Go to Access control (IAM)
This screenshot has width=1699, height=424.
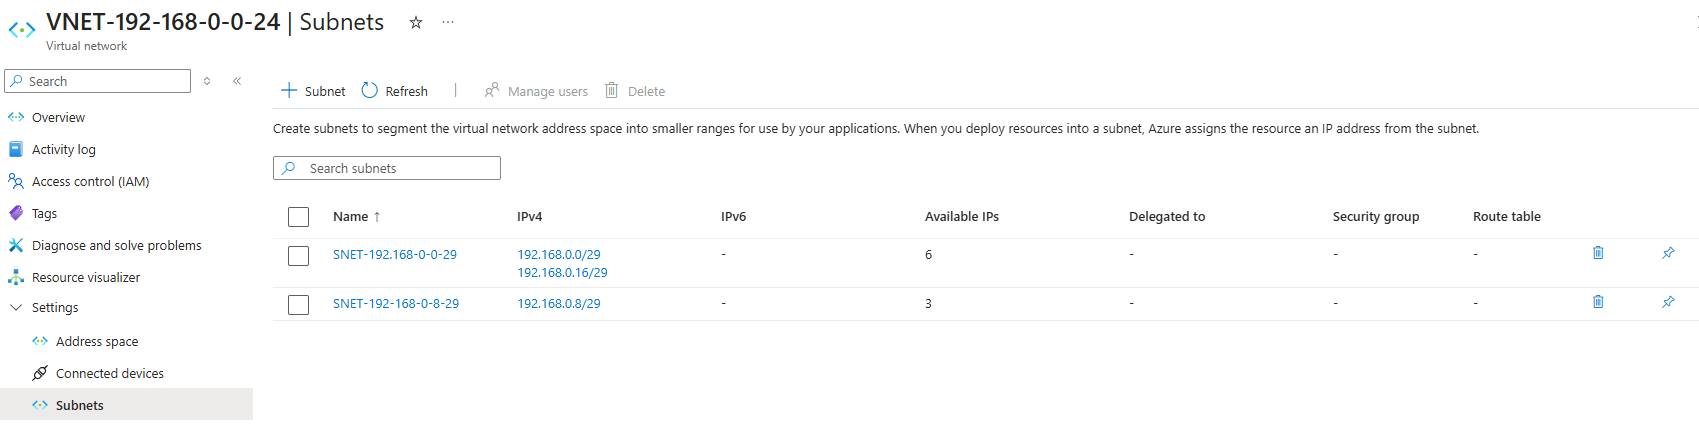coord(90,182)
